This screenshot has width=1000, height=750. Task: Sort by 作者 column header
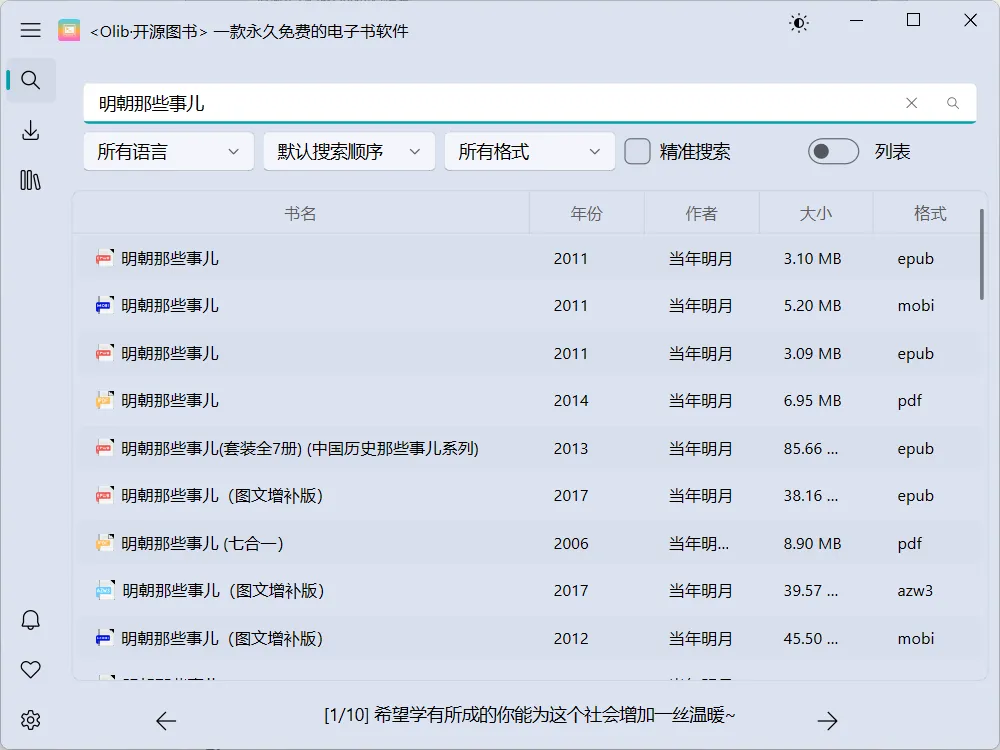pos(702,213)
